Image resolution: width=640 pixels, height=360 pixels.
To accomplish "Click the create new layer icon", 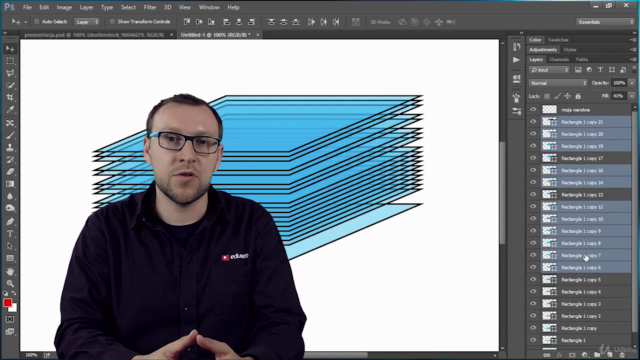I will coord(609,355).
